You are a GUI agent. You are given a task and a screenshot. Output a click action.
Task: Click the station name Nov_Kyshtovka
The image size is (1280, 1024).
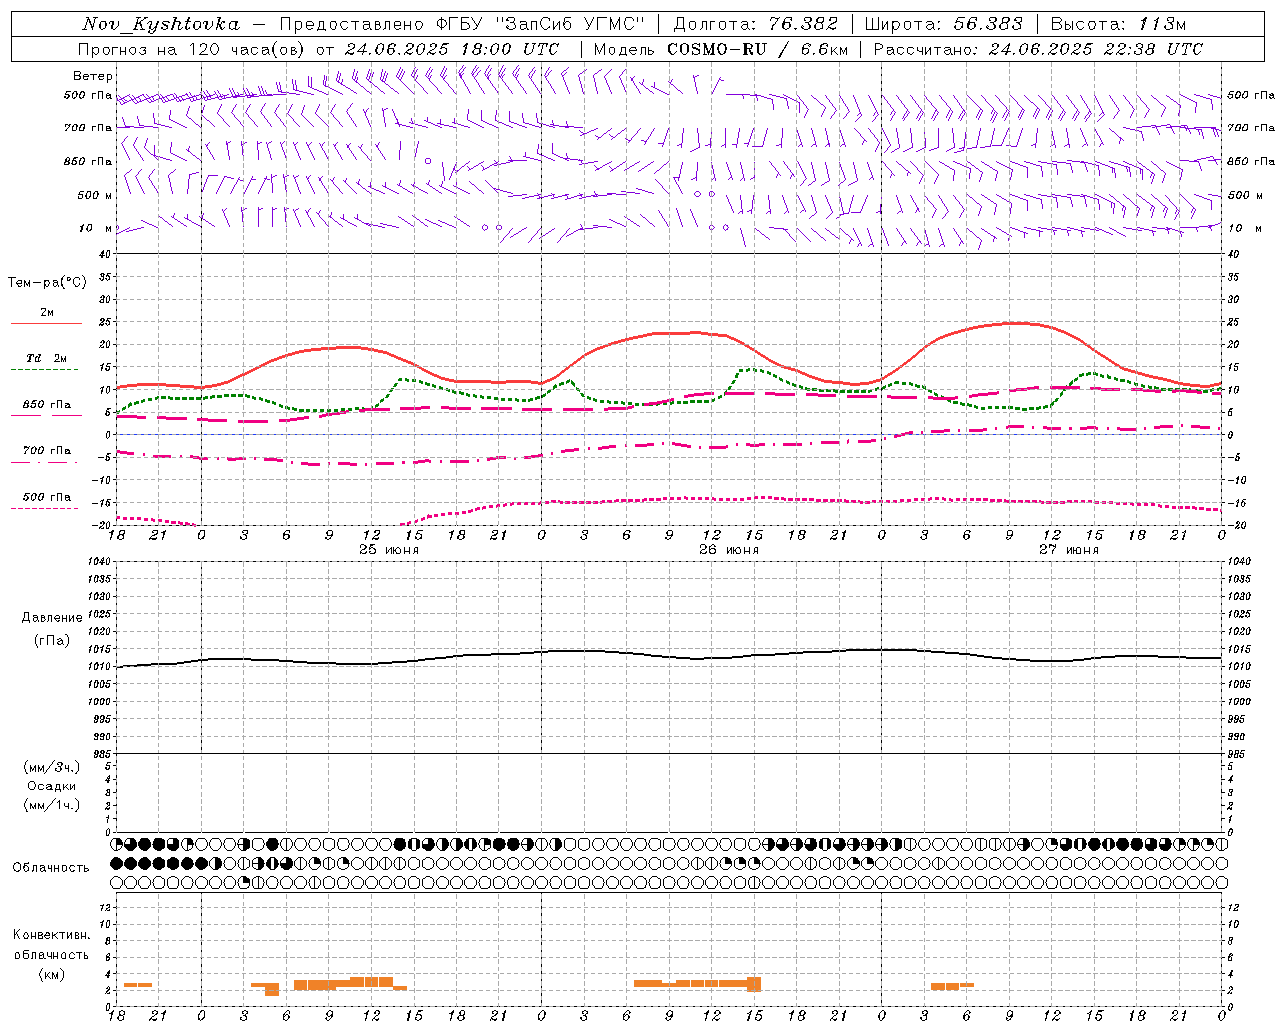click(x=161, y=24)
